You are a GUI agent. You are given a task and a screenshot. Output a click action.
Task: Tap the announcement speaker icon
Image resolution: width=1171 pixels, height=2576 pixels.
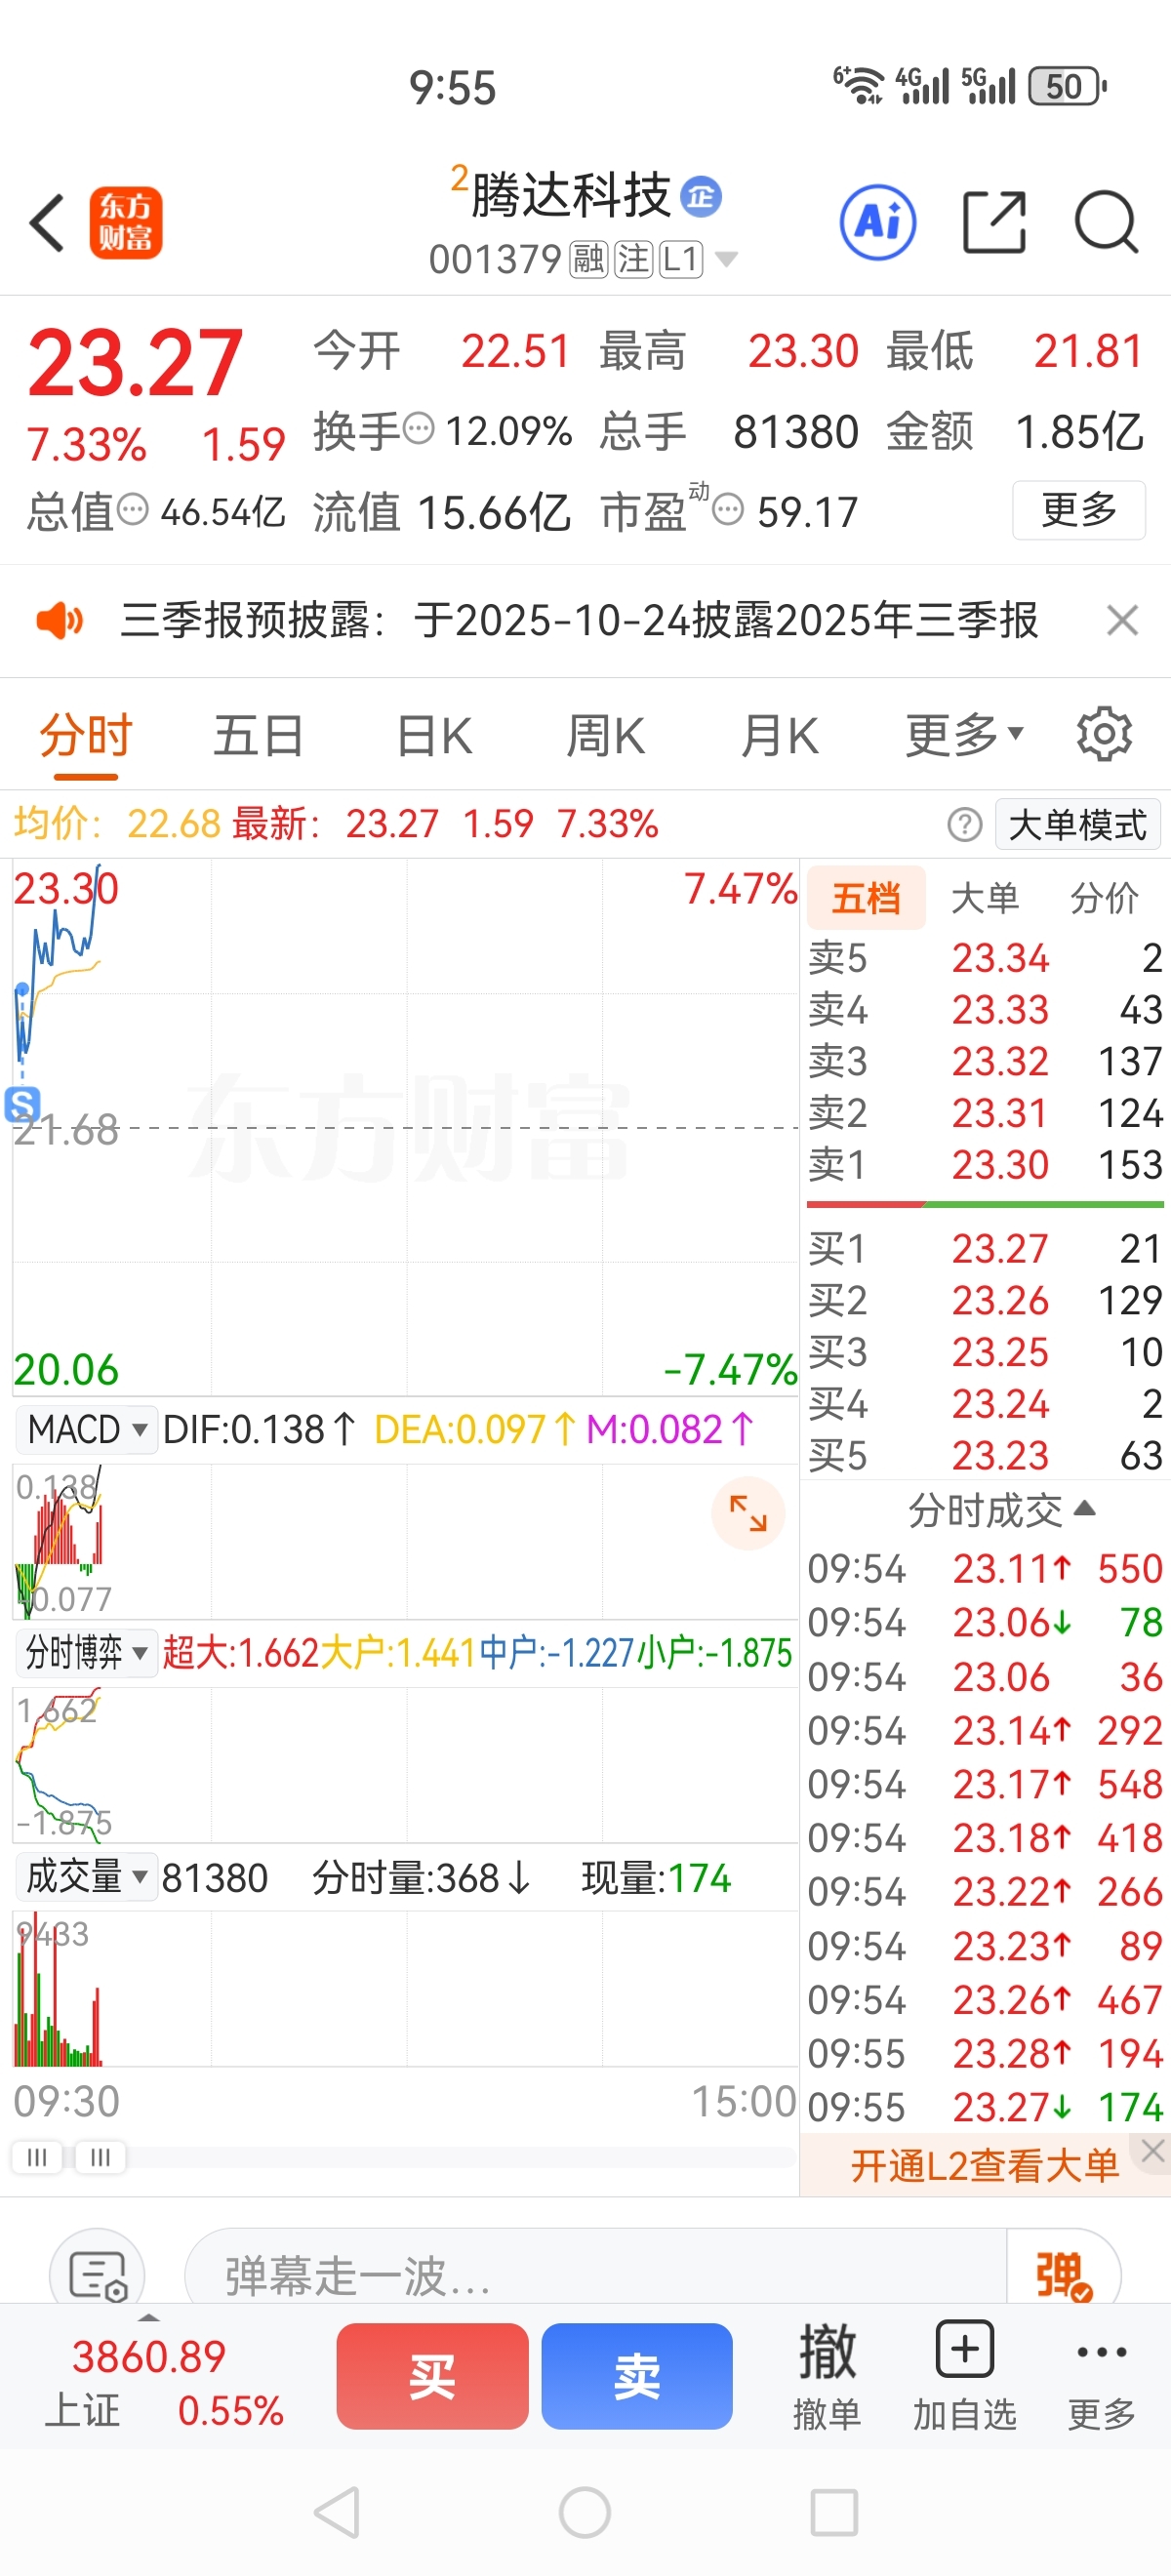click(59, 621)
